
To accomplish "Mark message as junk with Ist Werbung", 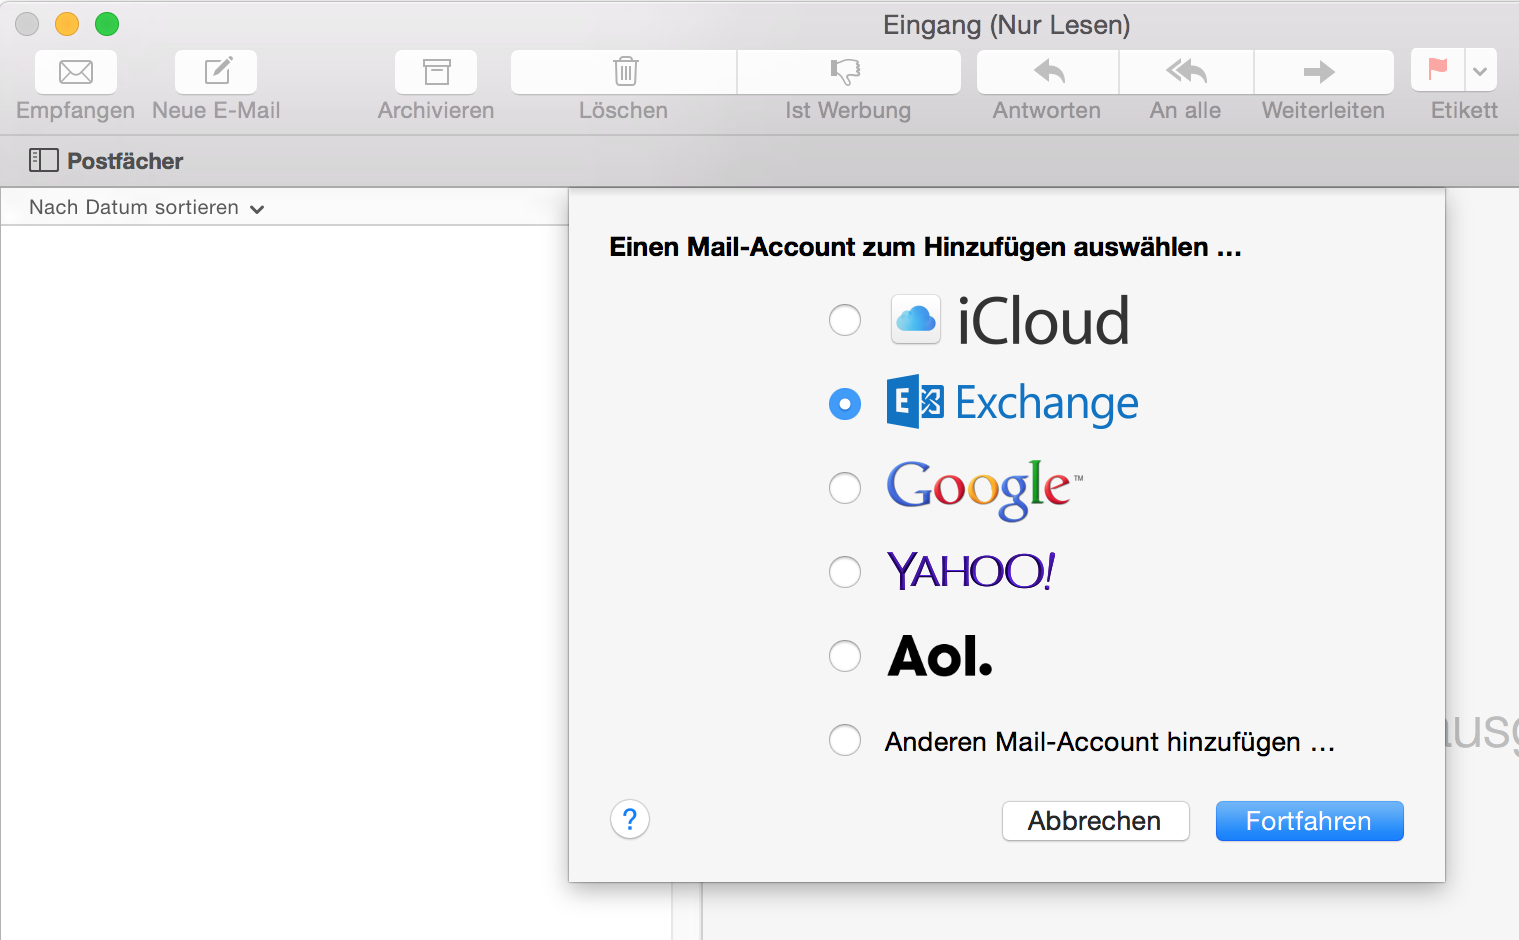I will click(847, 72).
